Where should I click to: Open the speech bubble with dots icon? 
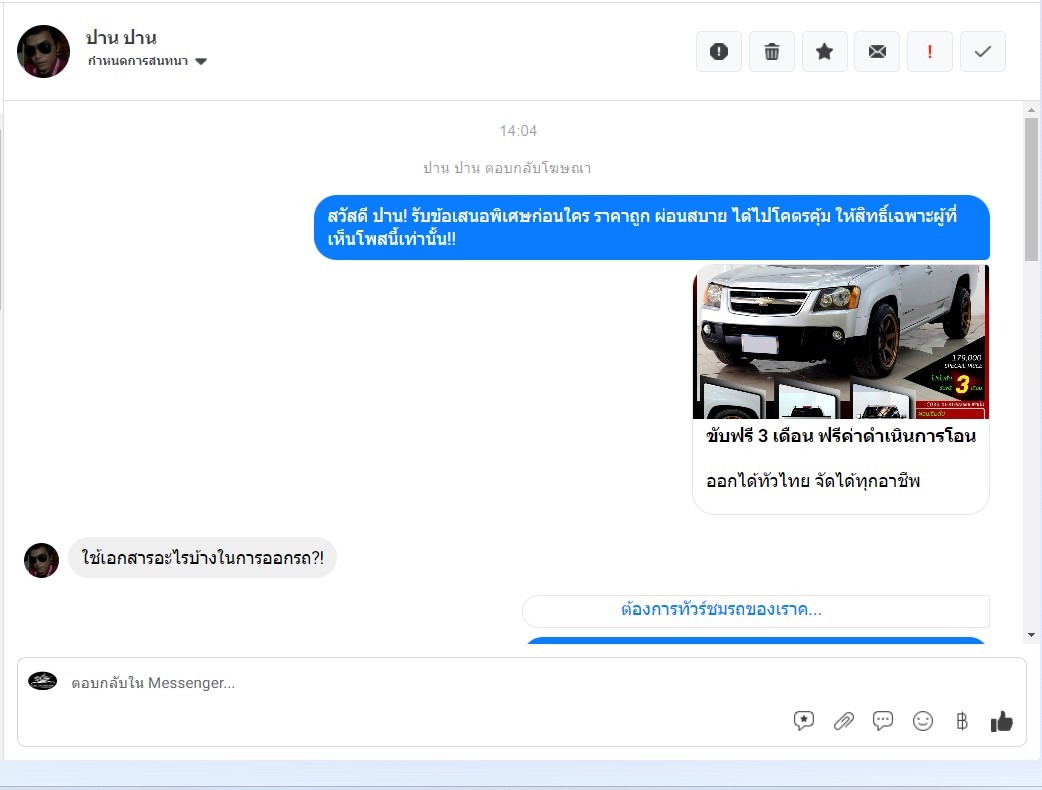point(883,721)
